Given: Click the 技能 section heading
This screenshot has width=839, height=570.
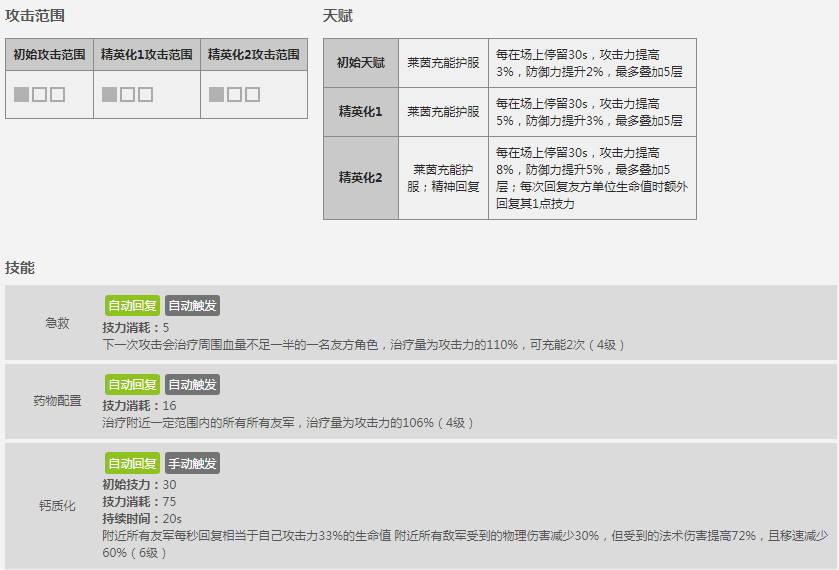Looking at the screenshot, I should pyautogui.click(x=20, y=268).
